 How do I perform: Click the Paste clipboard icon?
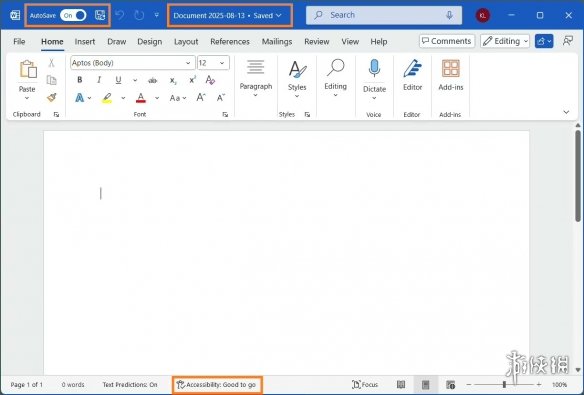coord(28,69)
